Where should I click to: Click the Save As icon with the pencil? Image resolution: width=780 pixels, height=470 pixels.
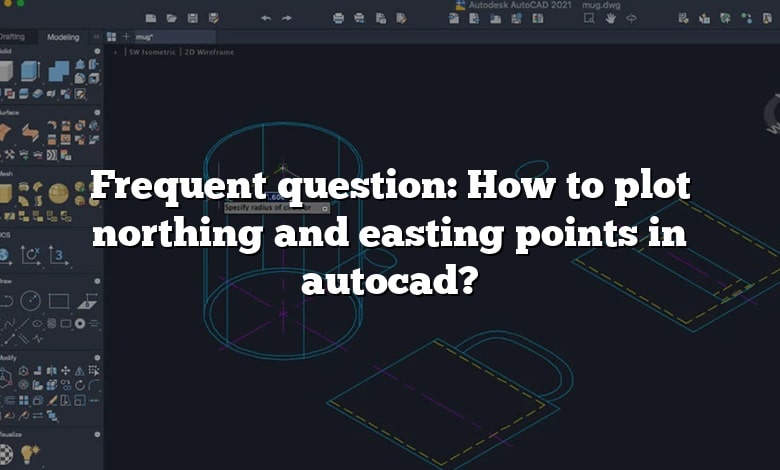pyautogui.click(x=214, y=18)
